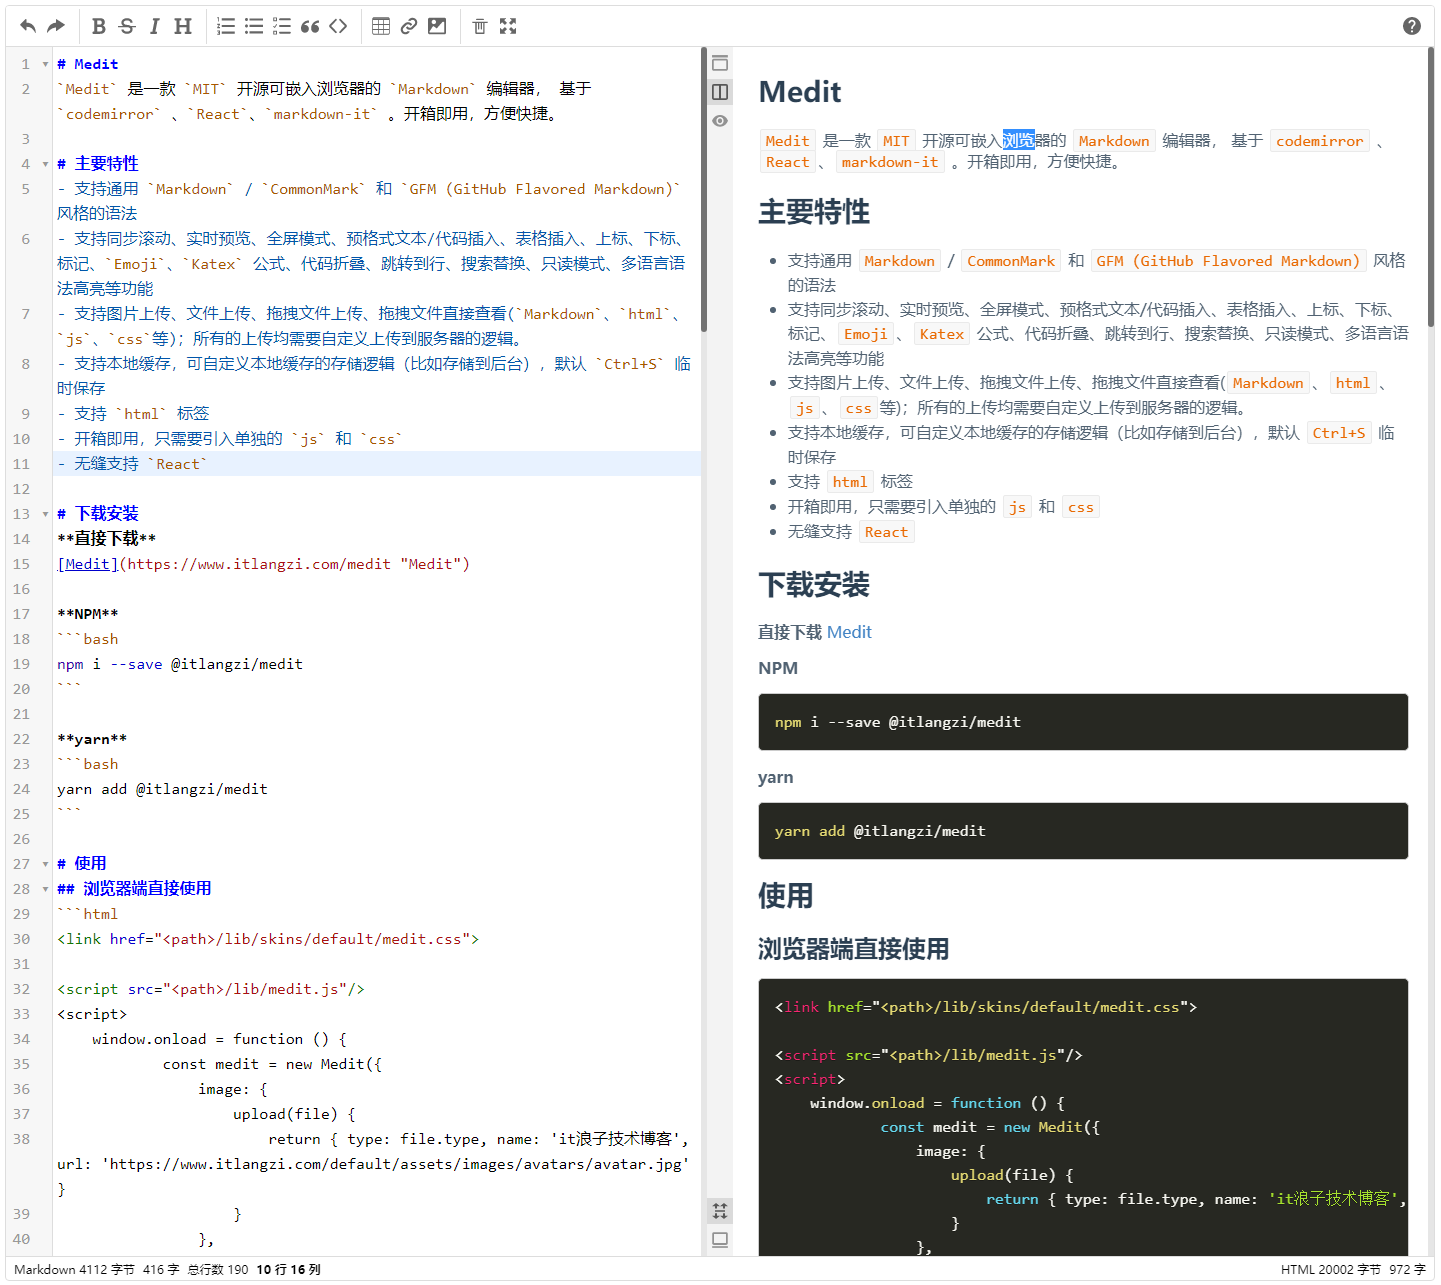This screenshot has height=1285, width=1441.
Task: Collapse the '# Medit' section at line 1
Action: [45, 64]
